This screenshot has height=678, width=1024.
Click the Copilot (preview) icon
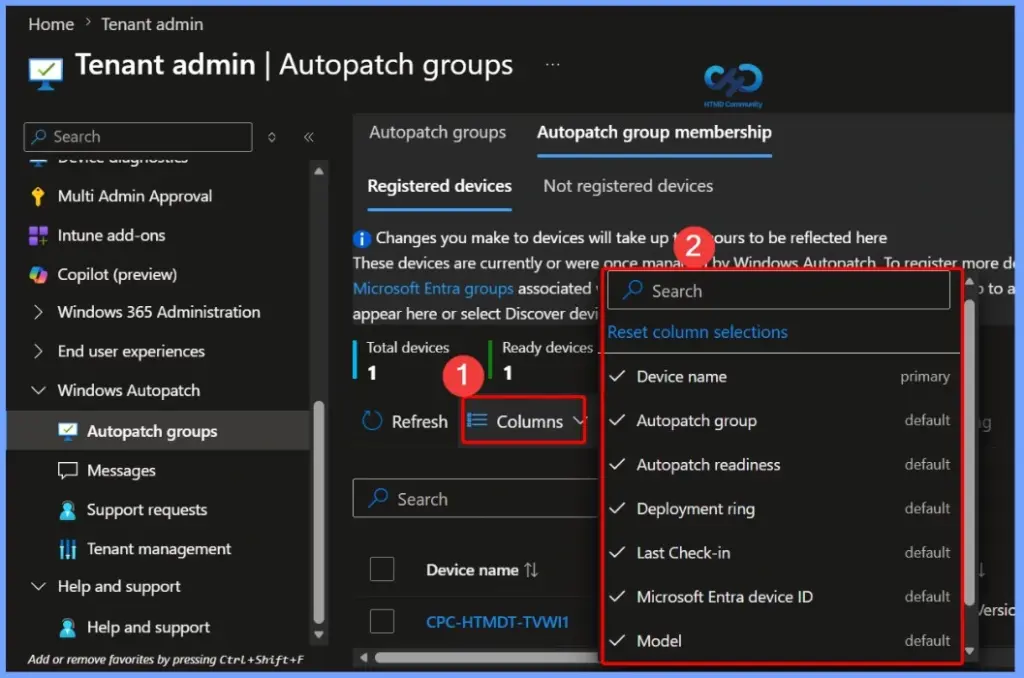[38, 275]
